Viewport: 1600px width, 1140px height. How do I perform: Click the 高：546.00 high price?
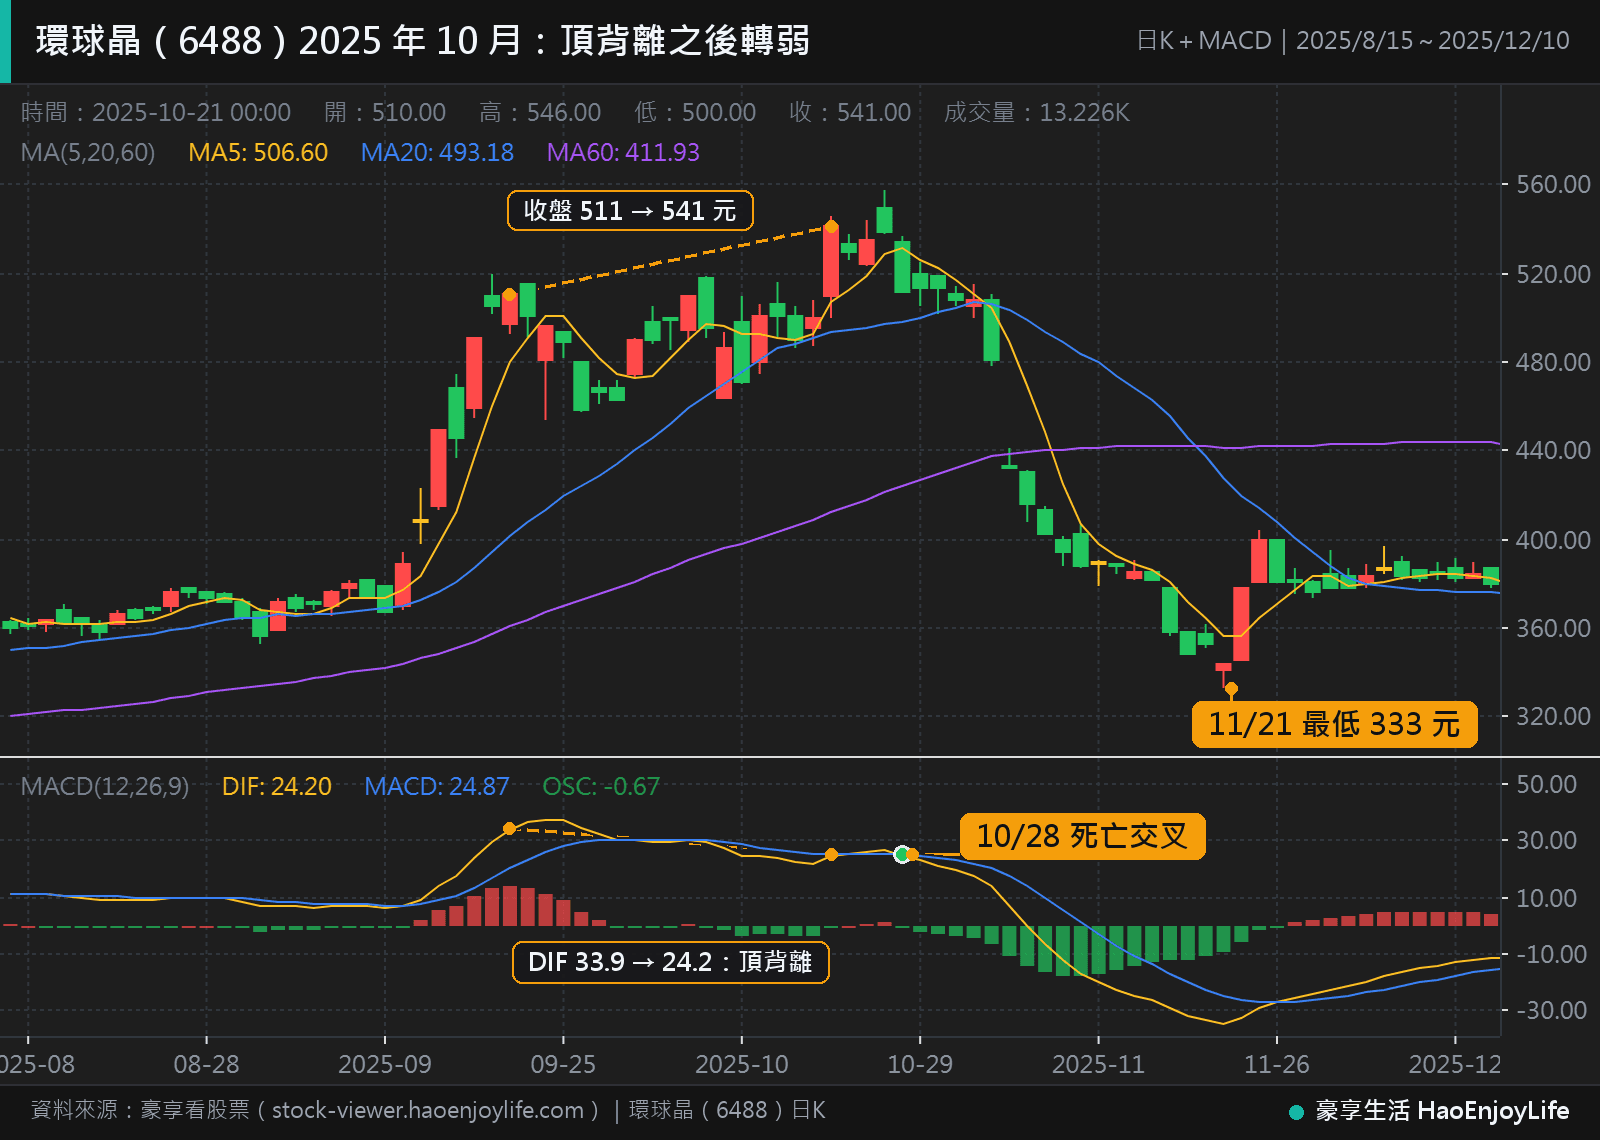[540, 112]
